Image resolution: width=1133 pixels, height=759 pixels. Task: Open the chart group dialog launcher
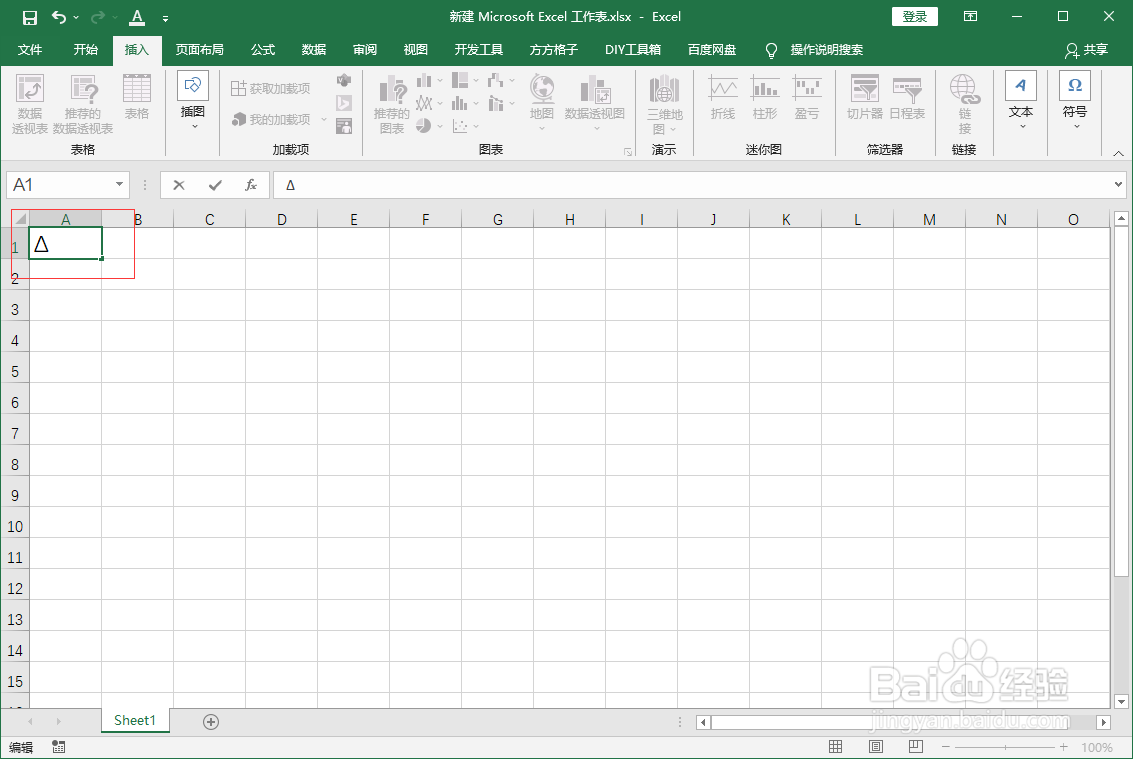[628, 152]
